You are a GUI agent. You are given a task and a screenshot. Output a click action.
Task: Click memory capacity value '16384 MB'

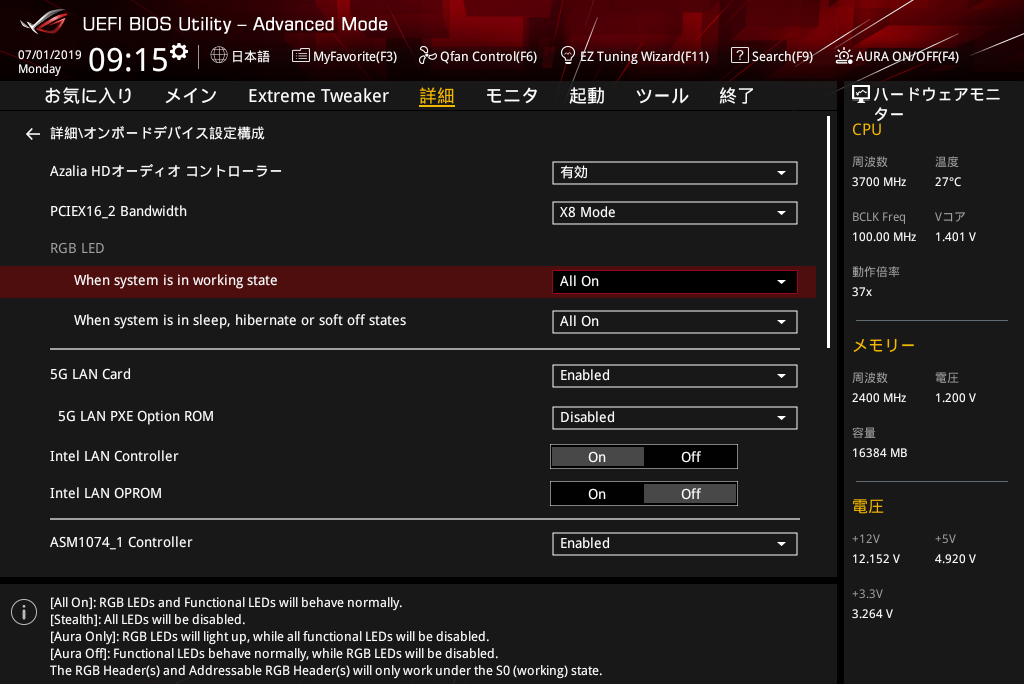tap(880, 453)
